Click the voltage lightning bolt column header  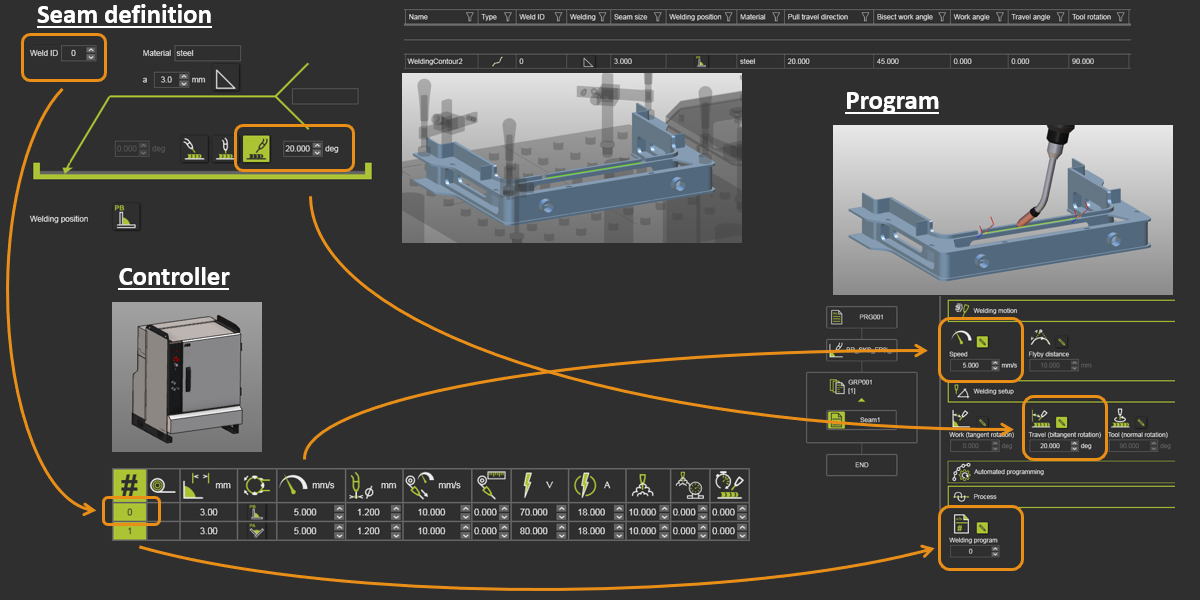click(x=526, y=486)
